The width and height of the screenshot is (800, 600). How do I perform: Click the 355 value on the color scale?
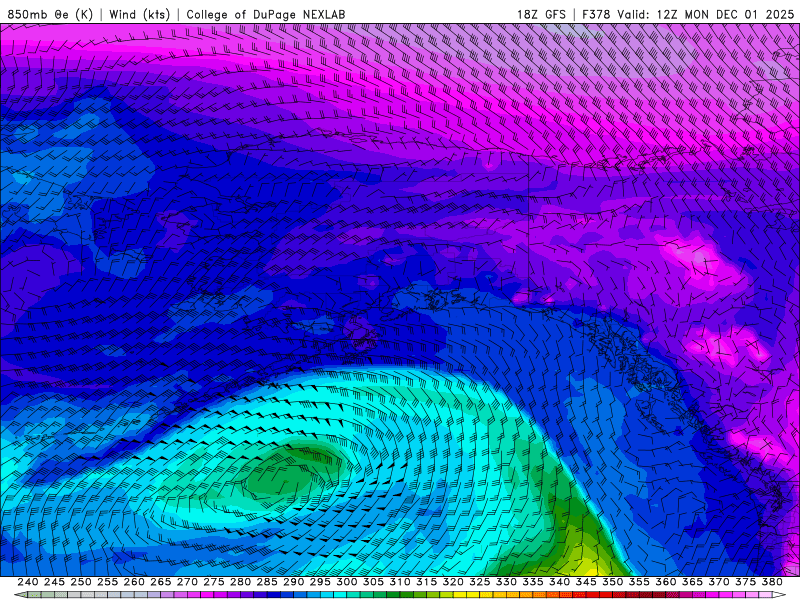[639, 582]
